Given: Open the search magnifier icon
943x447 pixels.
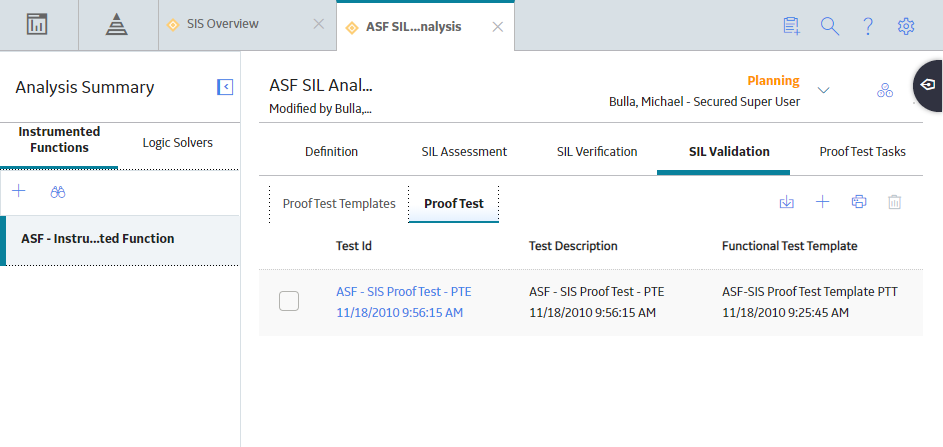Looking at the screenshot, I should pyautogui.click(x=830, y=26).
